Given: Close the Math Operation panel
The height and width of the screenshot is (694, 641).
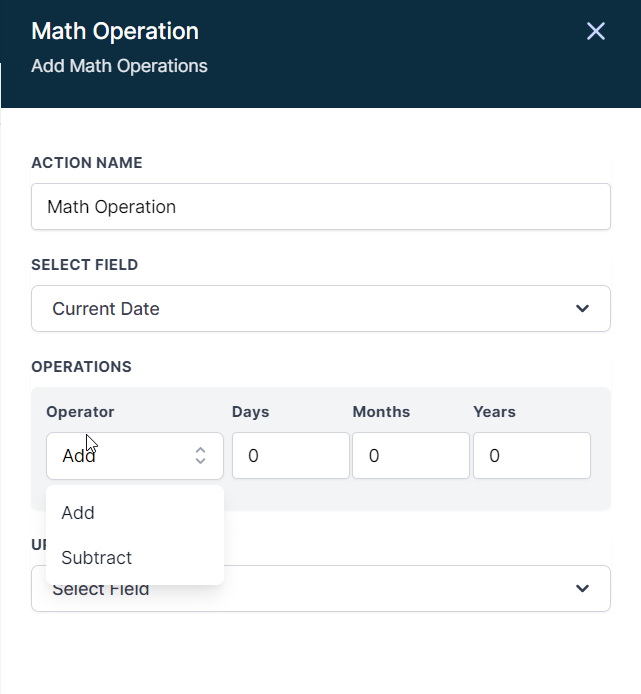Looking at the screenshot, I should click(x=596, y=31).
